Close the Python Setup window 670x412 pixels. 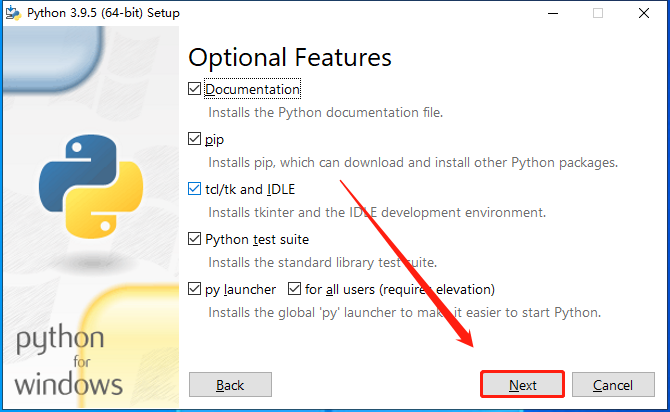coord(644,13)
